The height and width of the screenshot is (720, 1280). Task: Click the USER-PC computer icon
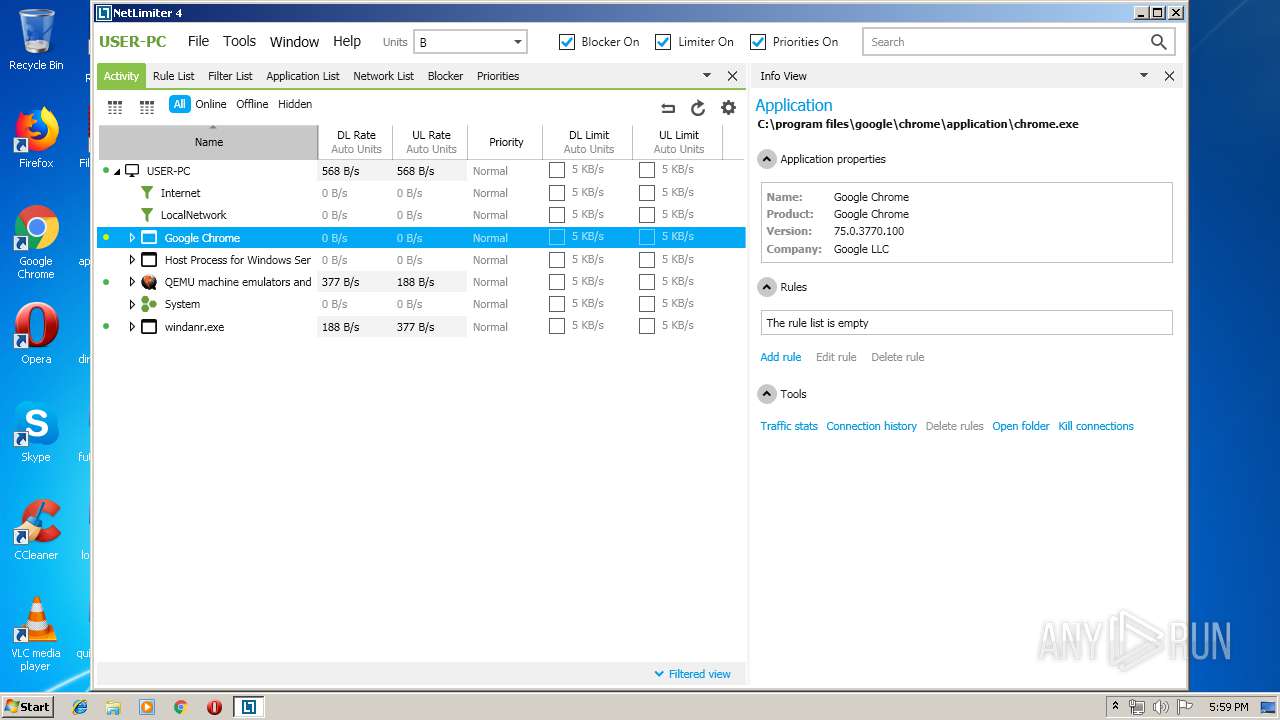point(132,171)
